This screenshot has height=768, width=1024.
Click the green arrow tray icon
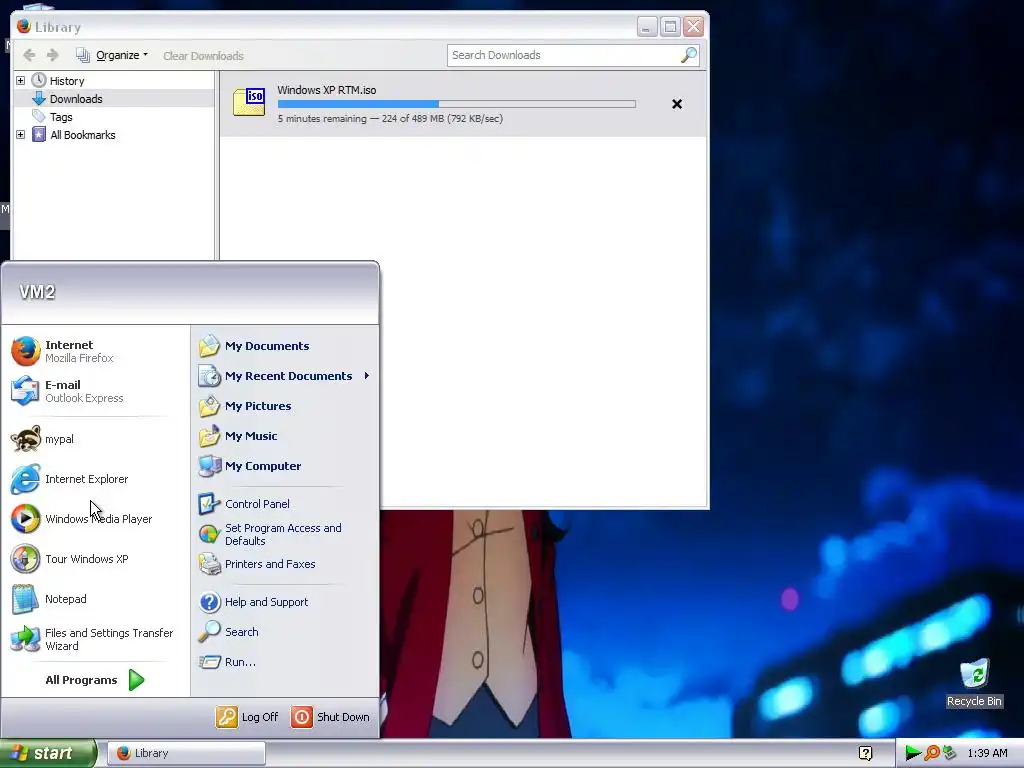pos(913,753)
